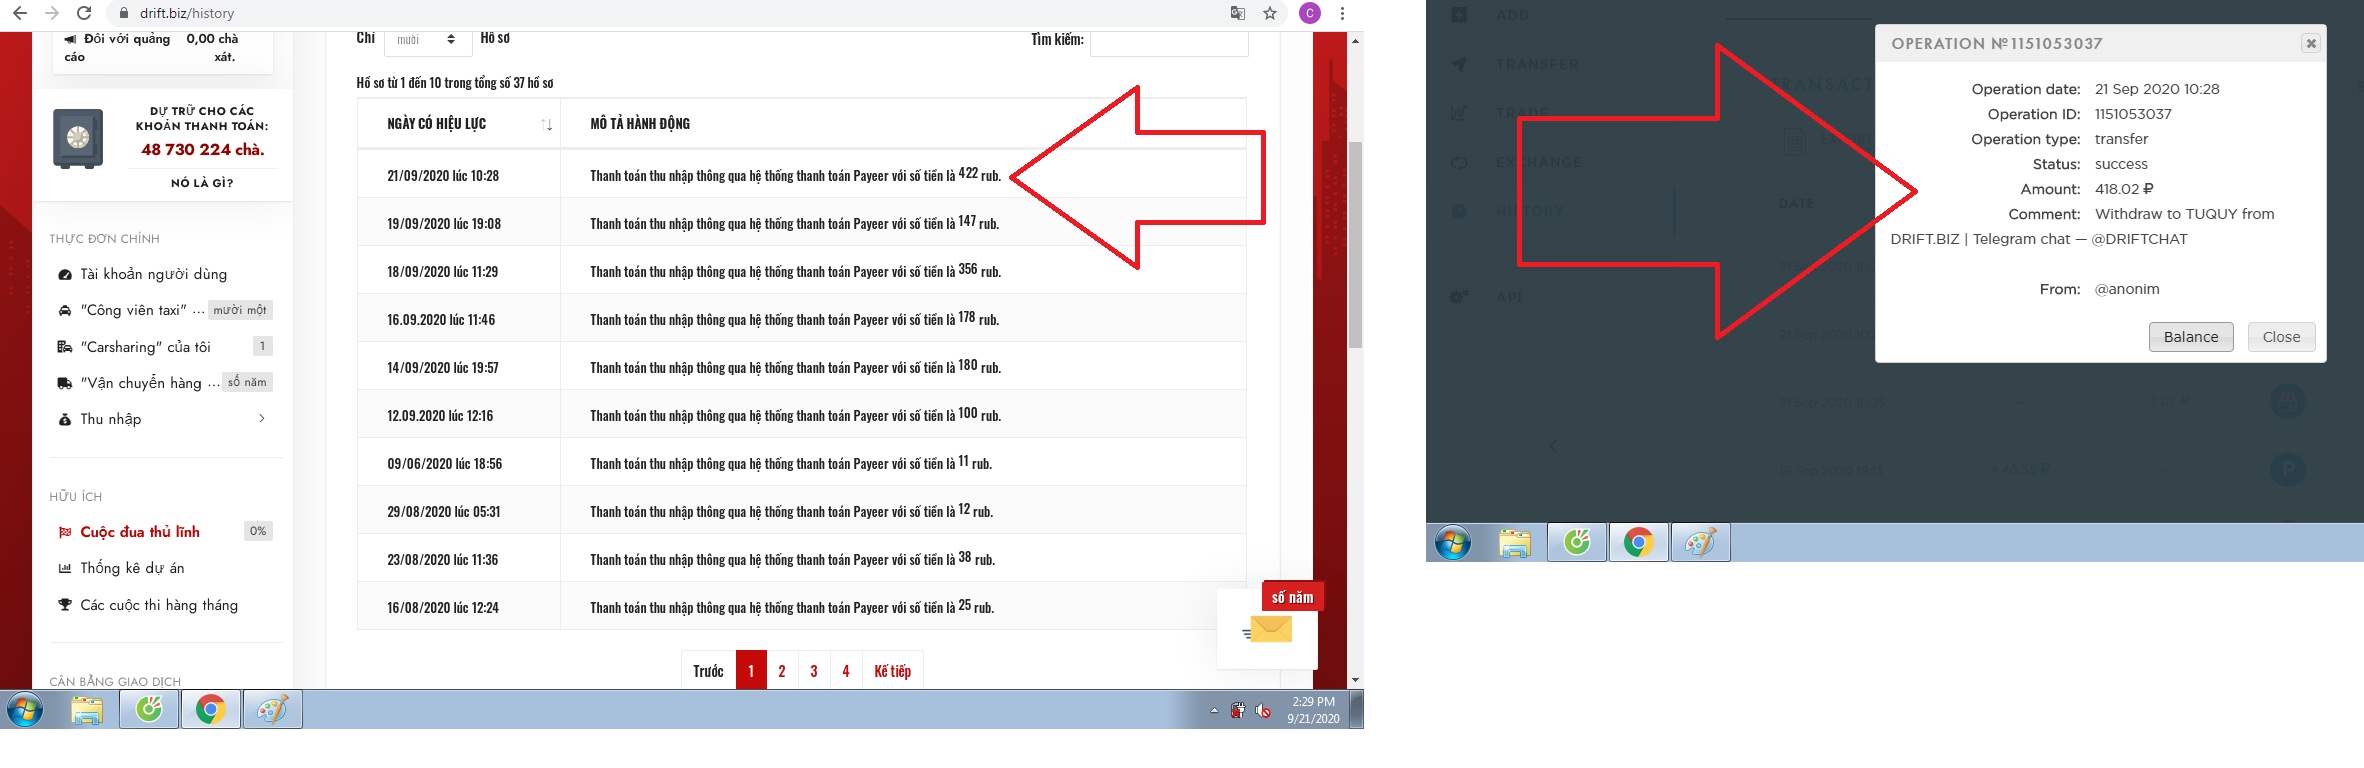The width and height of the screenshot is (2364, 768).
Task: Click the money bag icon for Thu nhập
Action: (x=65, y=419)
